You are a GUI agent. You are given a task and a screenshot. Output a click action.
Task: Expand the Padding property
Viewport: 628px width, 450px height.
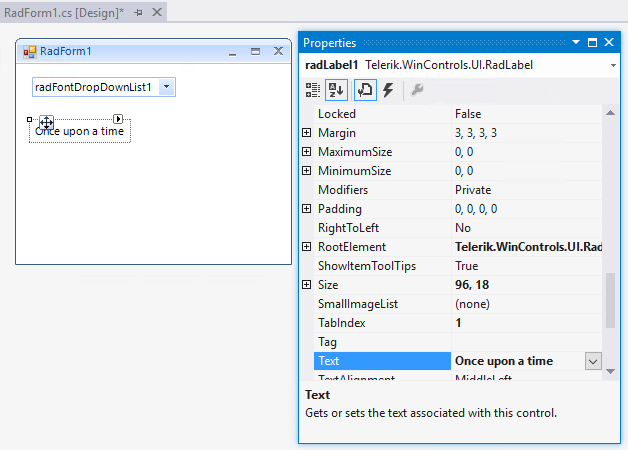click(306, 209)
